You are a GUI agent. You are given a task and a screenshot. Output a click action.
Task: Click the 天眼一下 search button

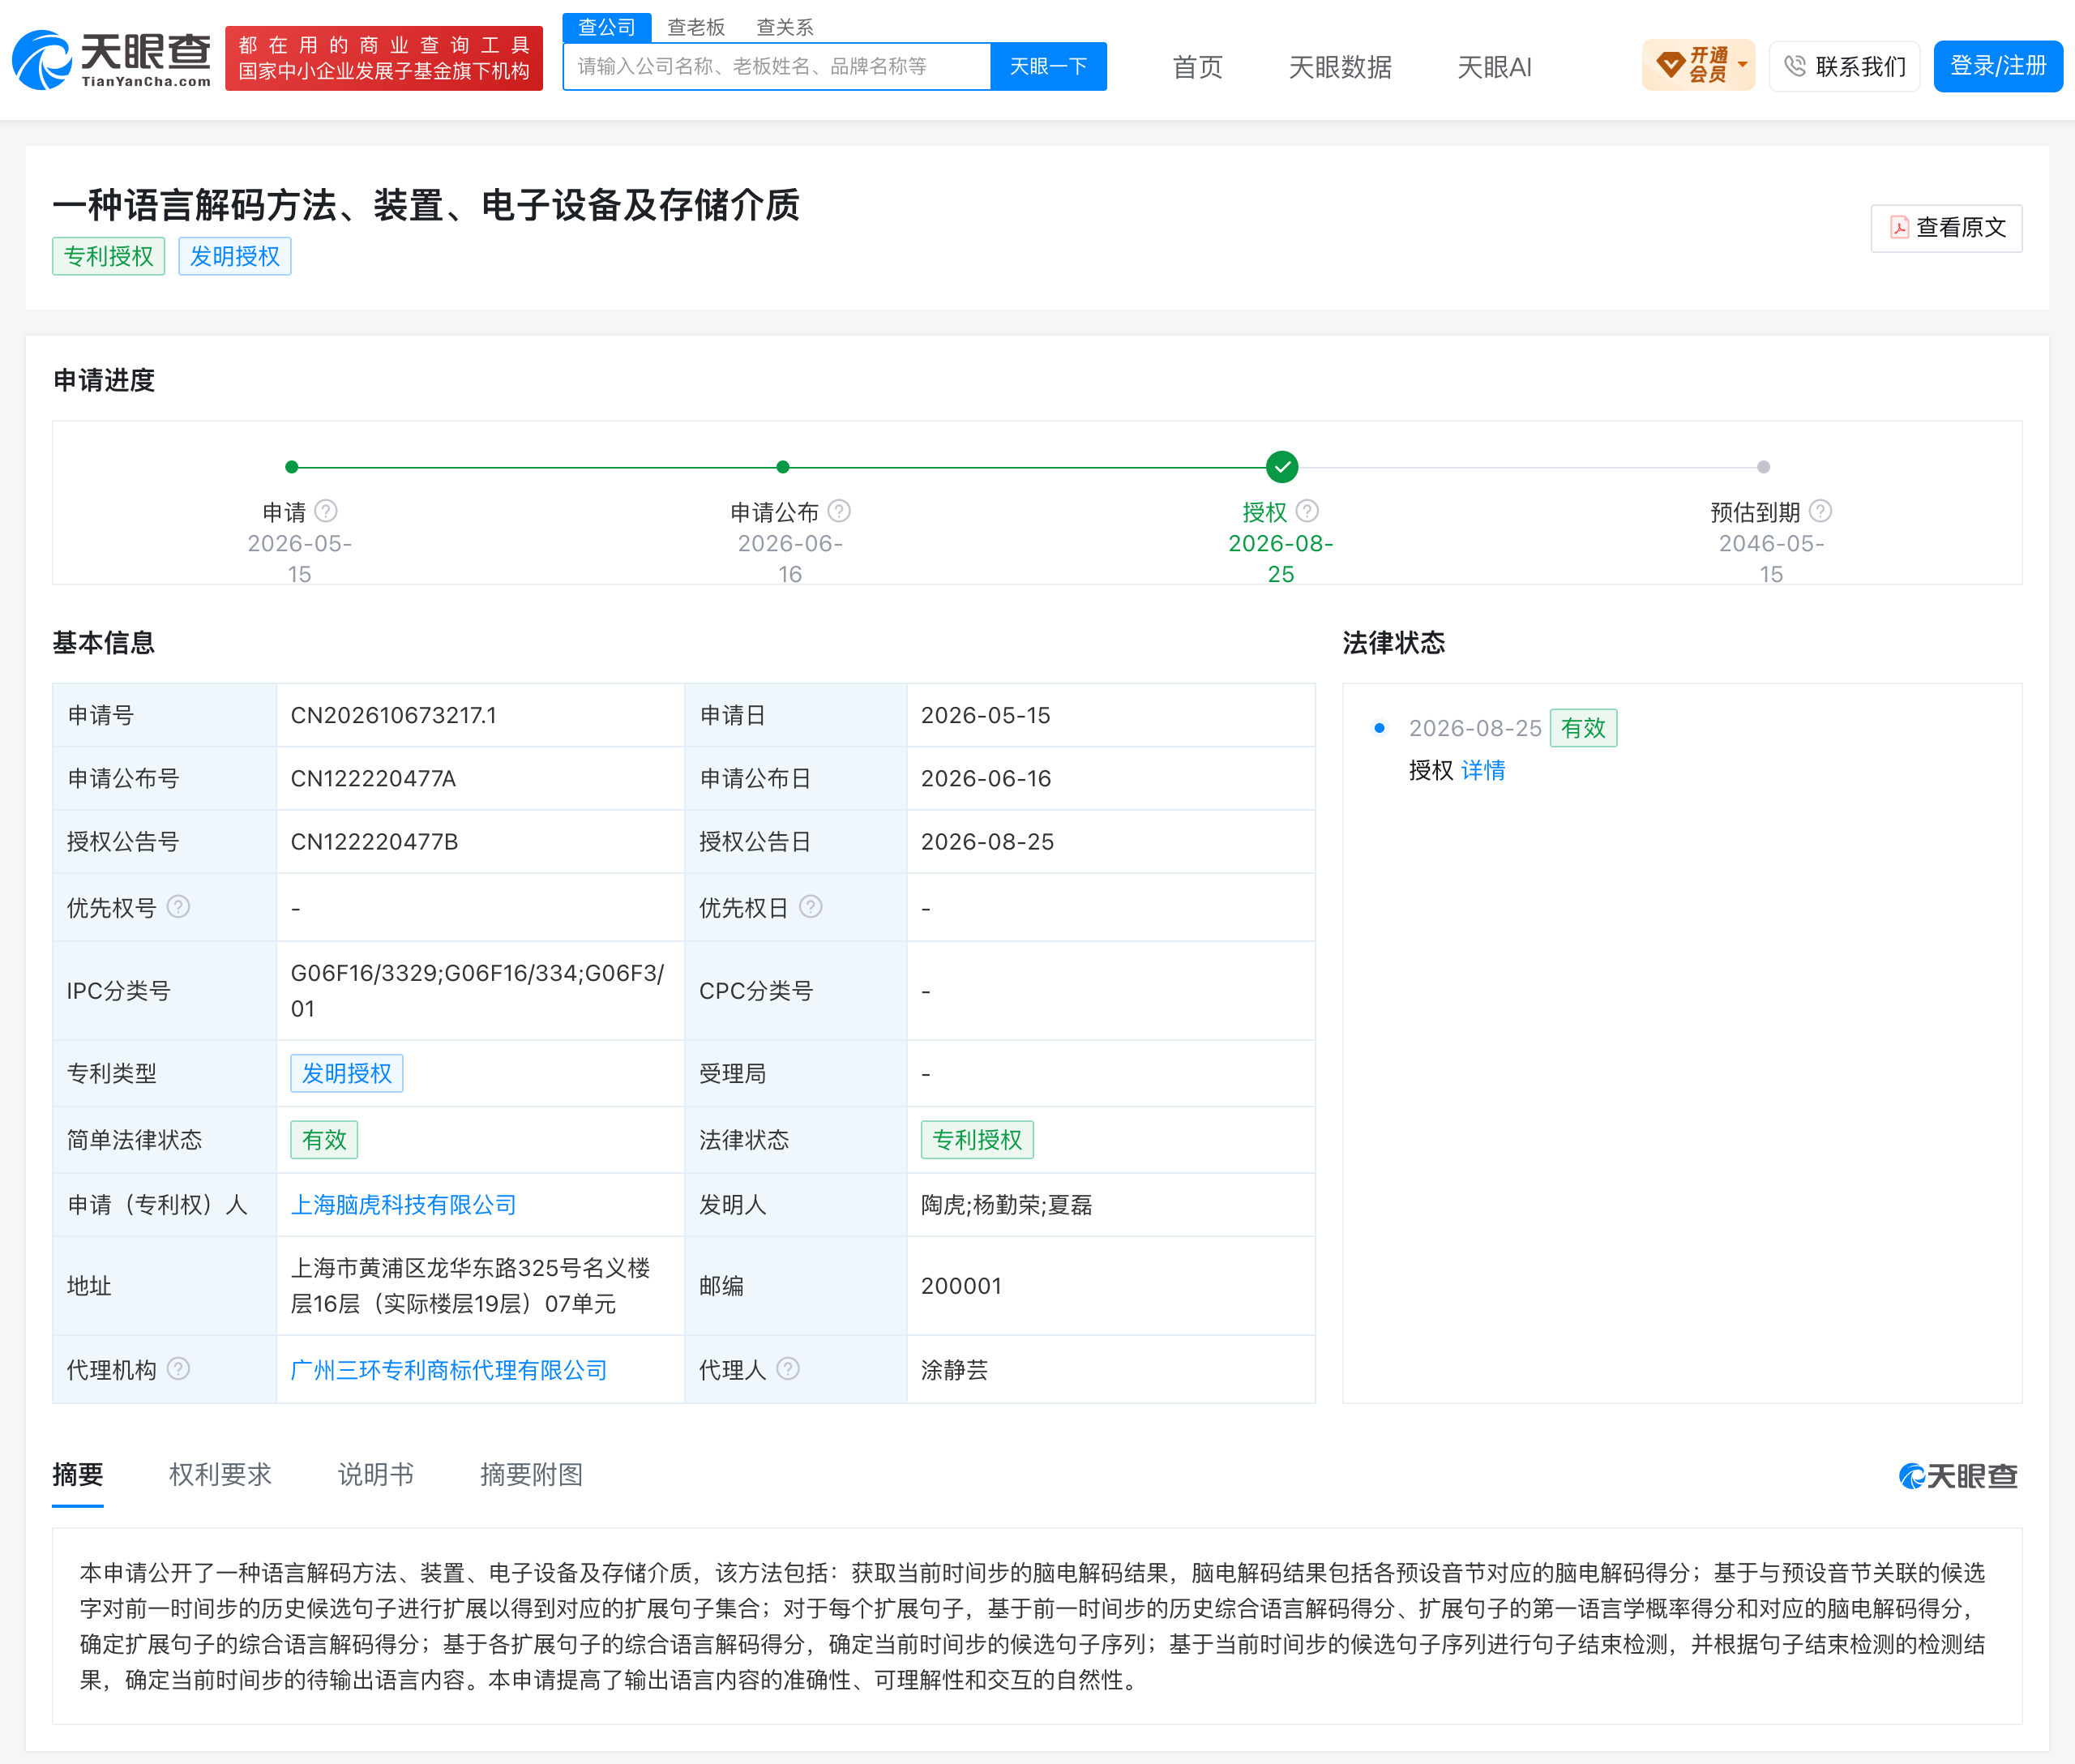coord(1048,66)
